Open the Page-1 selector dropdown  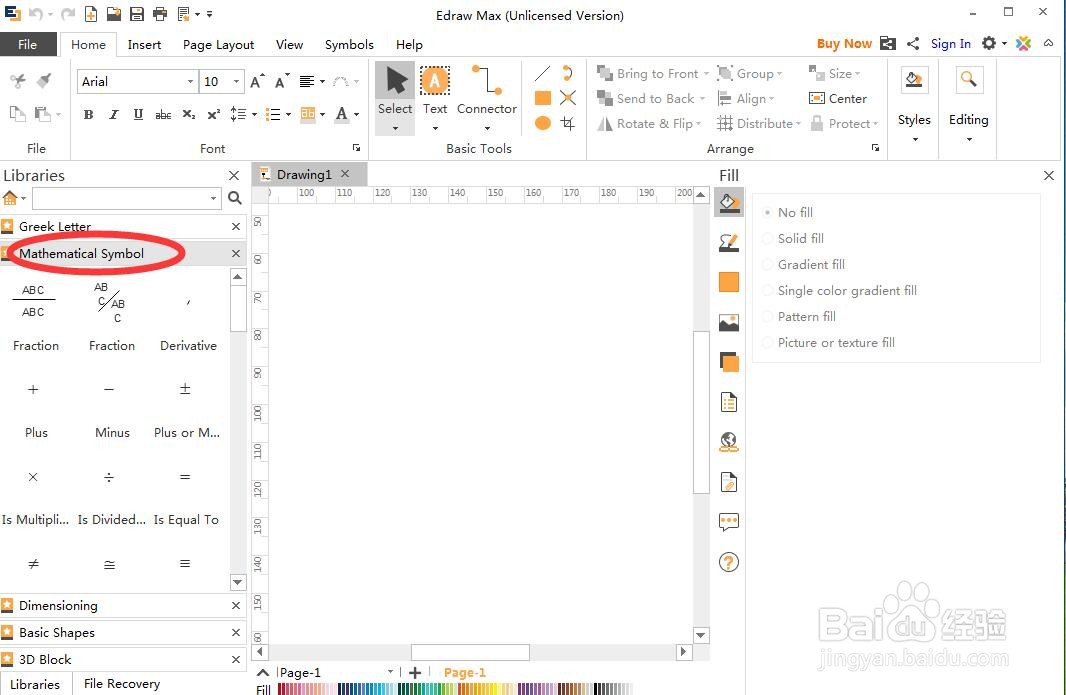[x=390, y=672]
